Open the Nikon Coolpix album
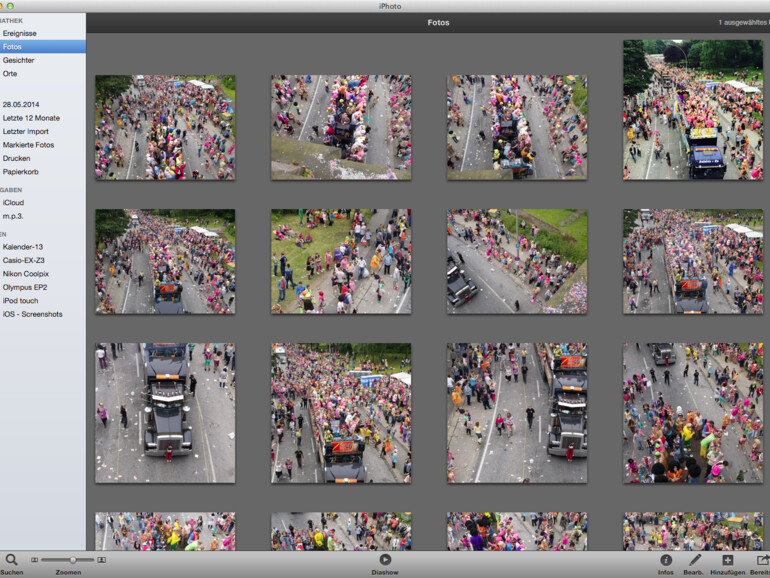Viewport: 770px width, 578px height. 26,274
